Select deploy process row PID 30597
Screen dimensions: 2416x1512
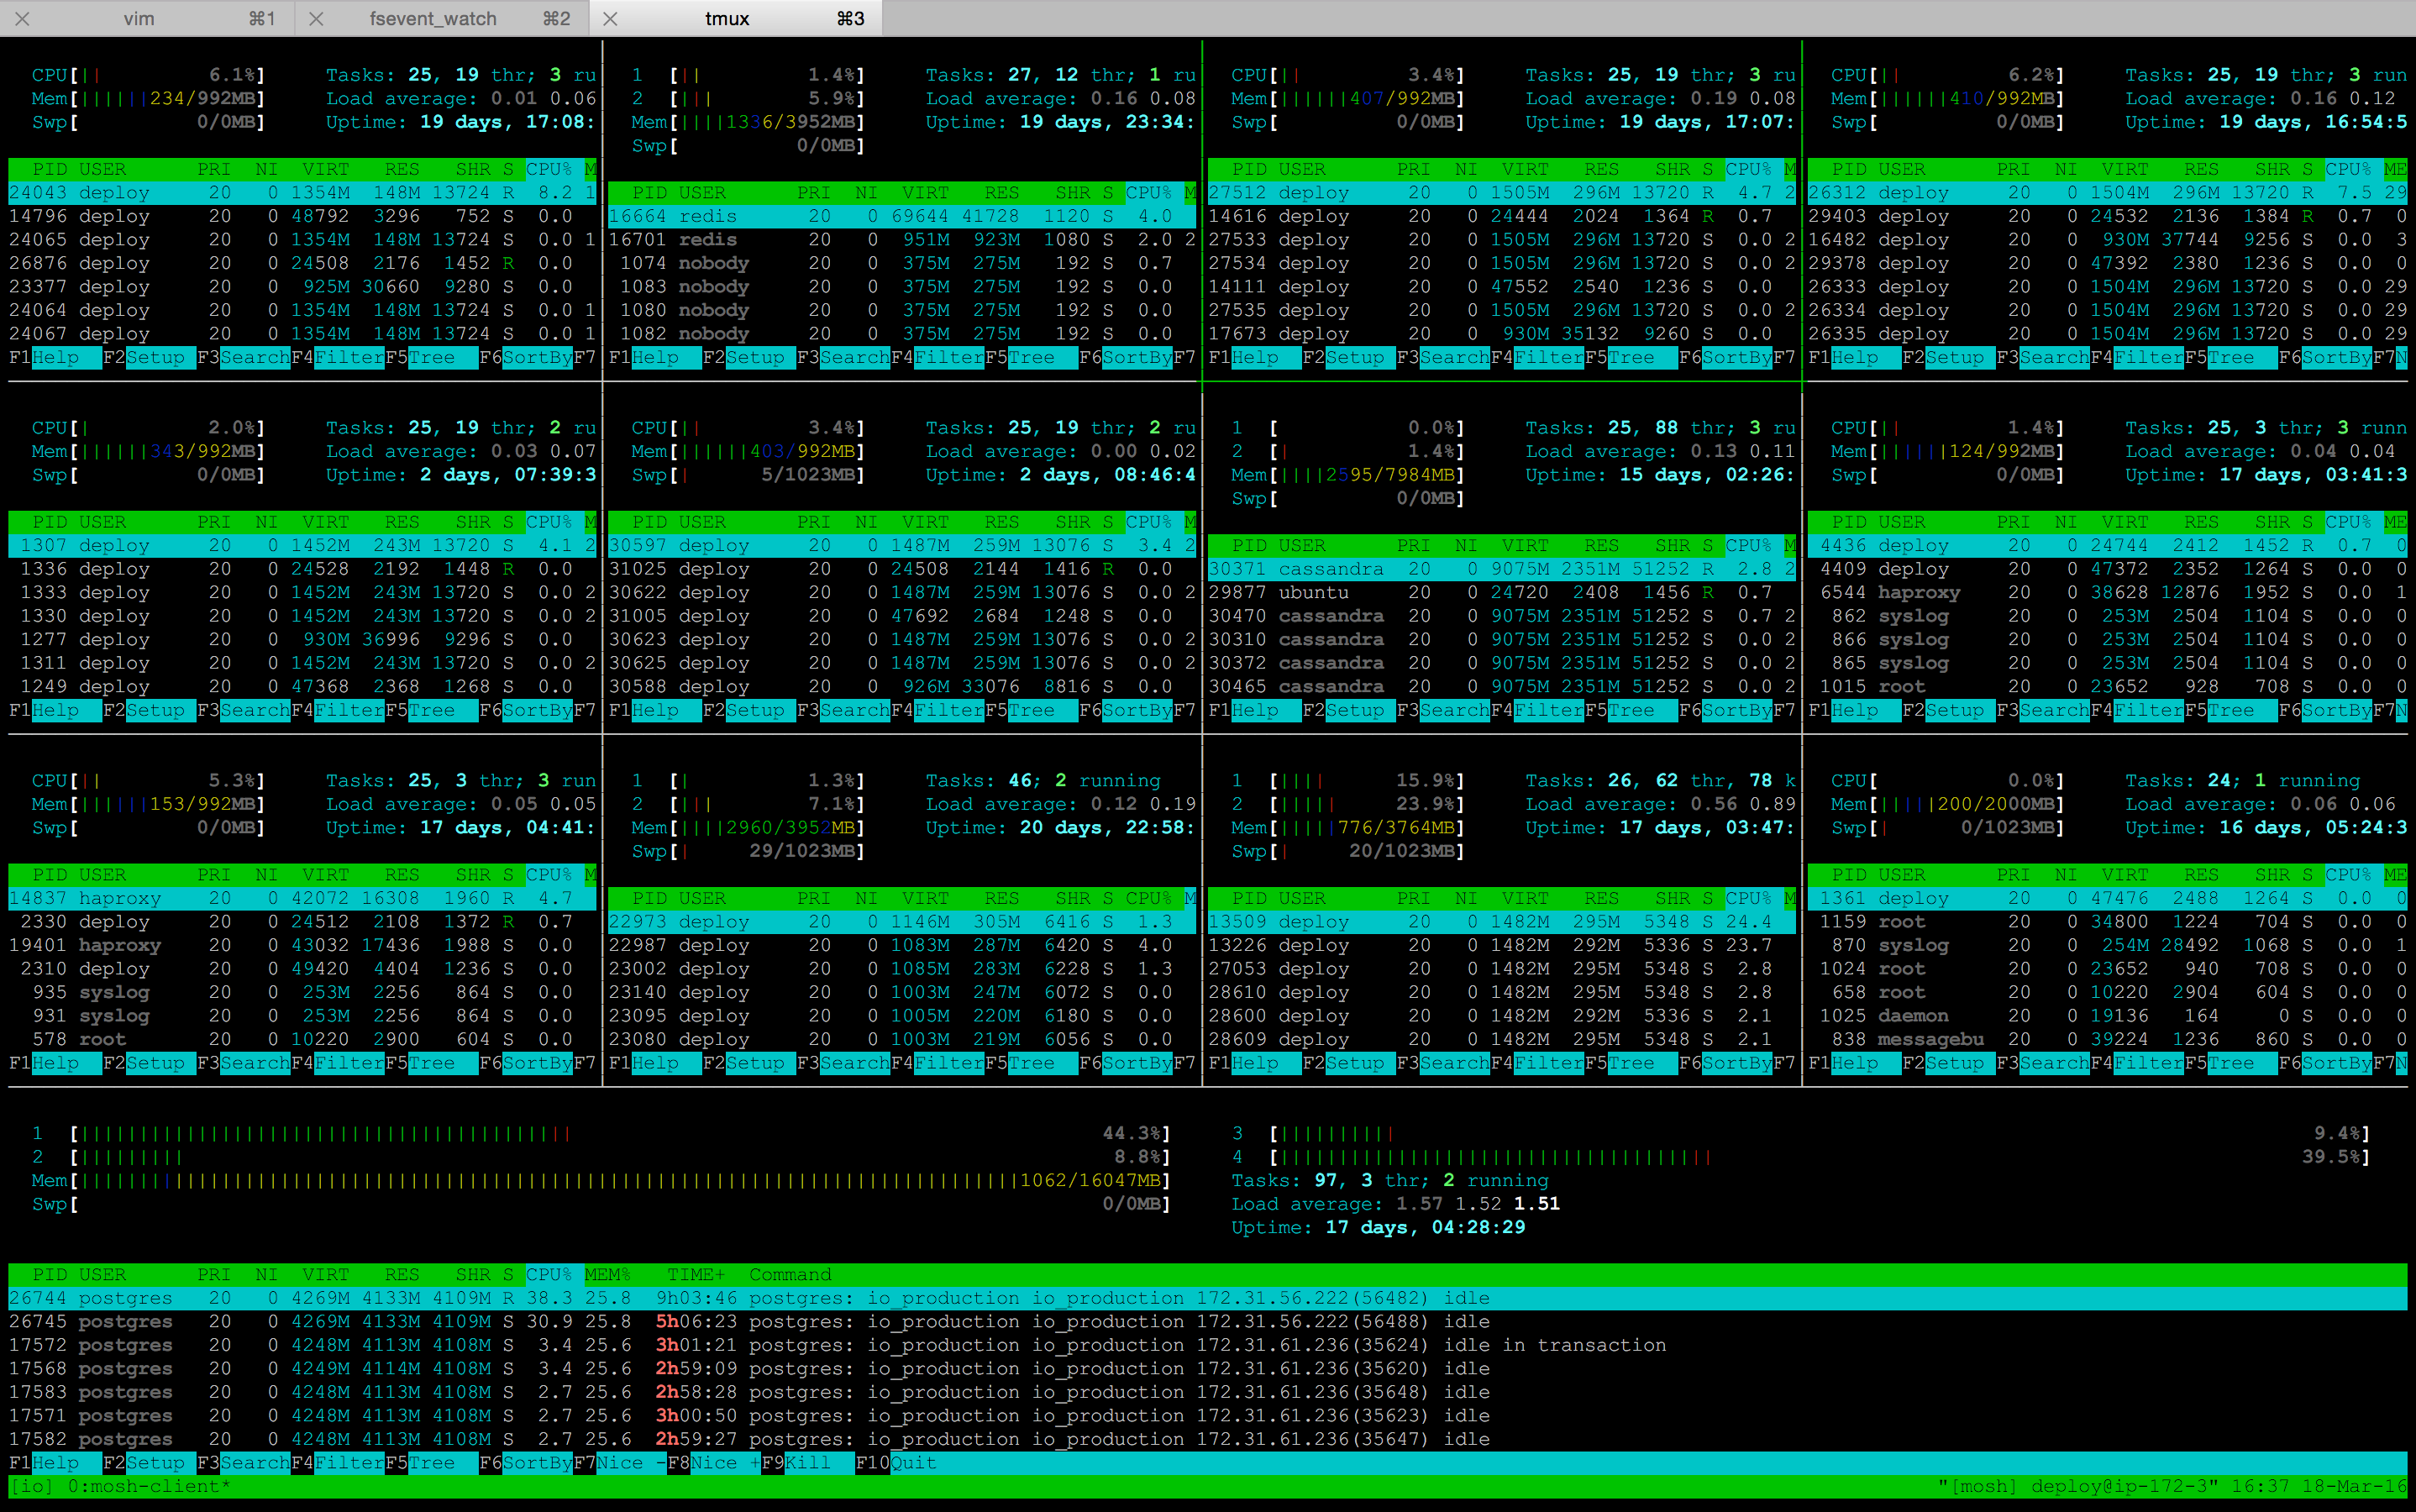coord(902,545)
